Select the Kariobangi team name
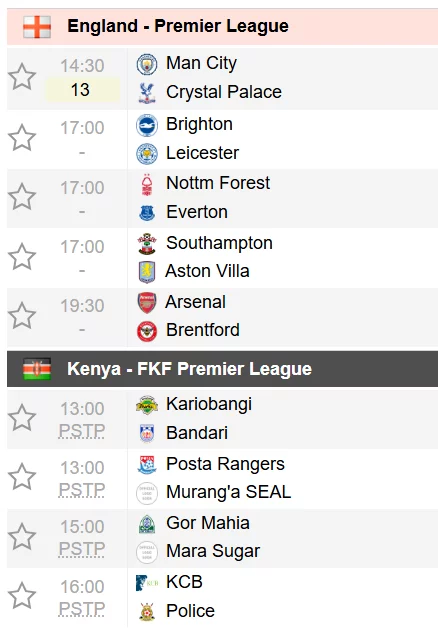Viewport: 438px width, 628px height. coord(209,404)
